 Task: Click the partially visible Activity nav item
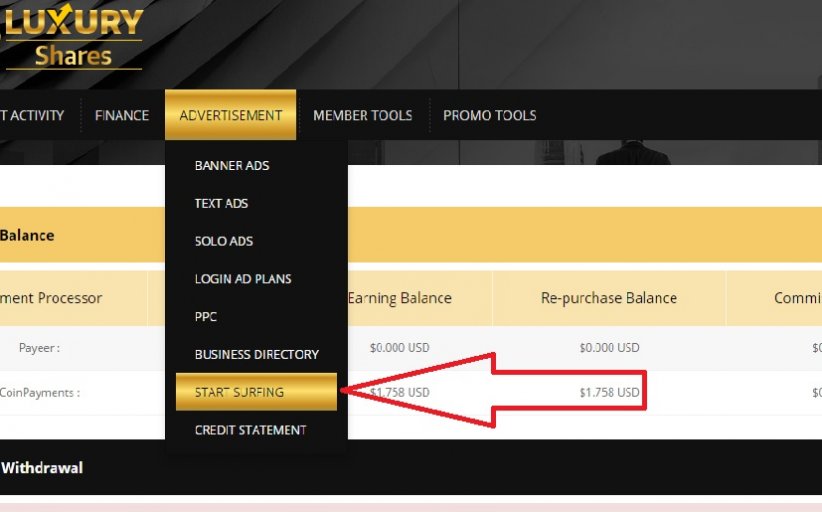(x=32, y=116)
